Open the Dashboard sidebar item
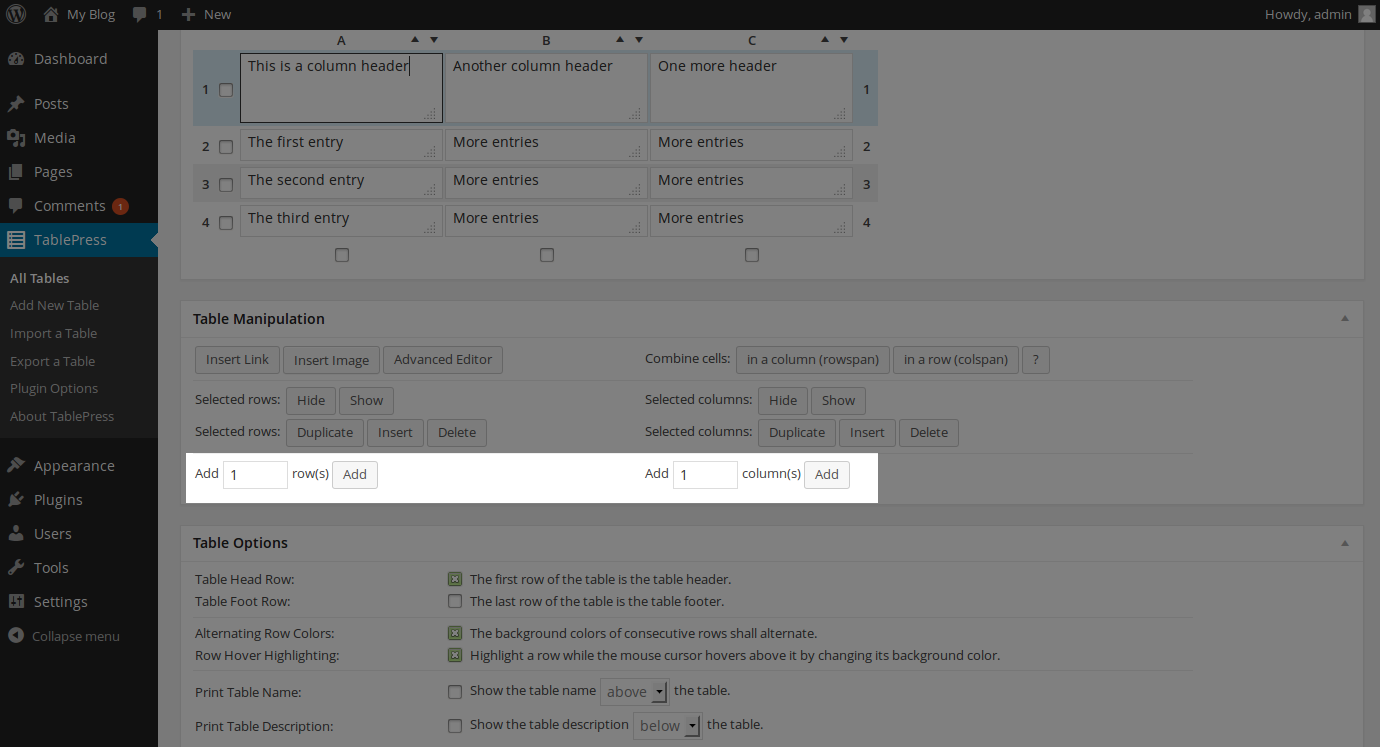The image size is (1380, 747). 69,59
